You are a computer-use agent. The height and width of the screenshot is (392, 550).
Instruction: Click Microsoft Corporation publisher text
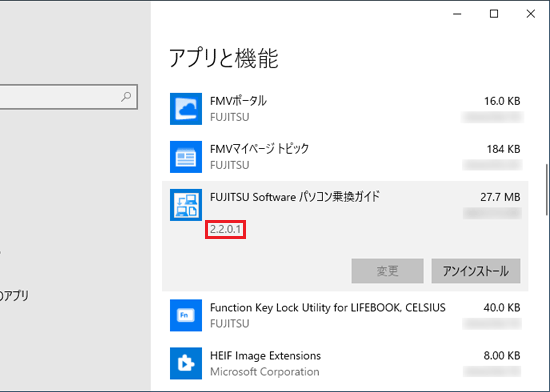[x=264, y=372]
